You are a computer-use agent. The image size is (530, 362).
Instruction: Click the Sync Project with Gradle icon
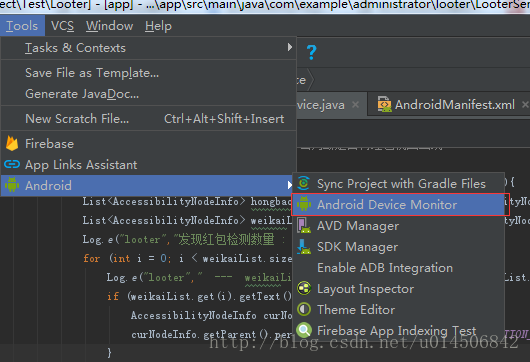[x=304, y=183]
